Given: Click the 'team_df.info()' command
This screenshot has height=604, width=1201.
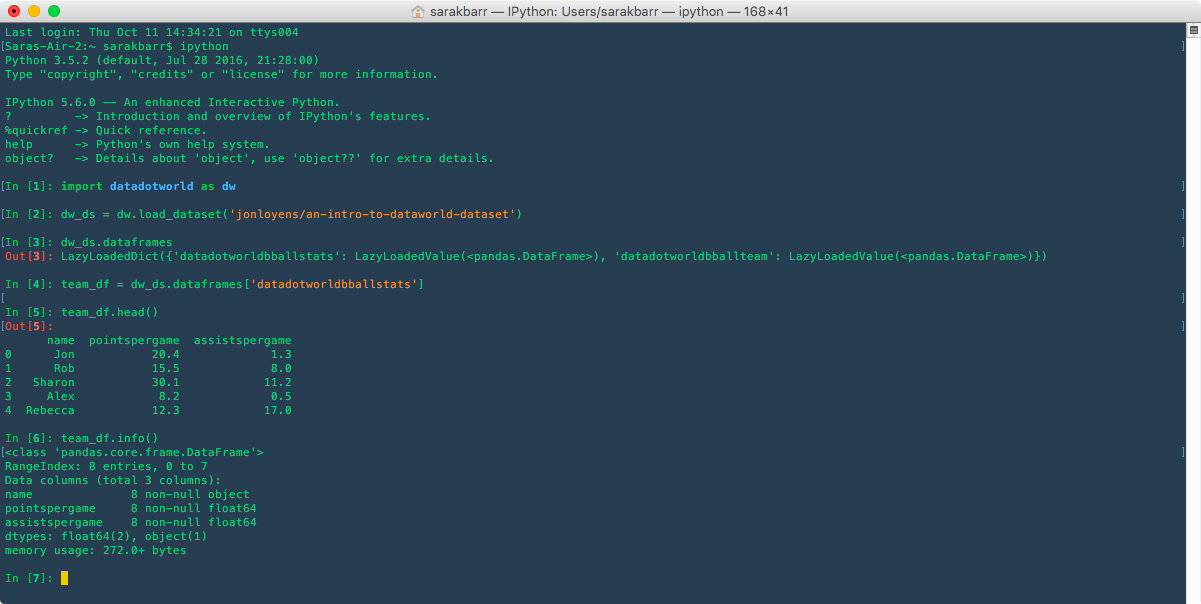Looking at the screenshot, I should pyautogui.click(x=109, y=438).
